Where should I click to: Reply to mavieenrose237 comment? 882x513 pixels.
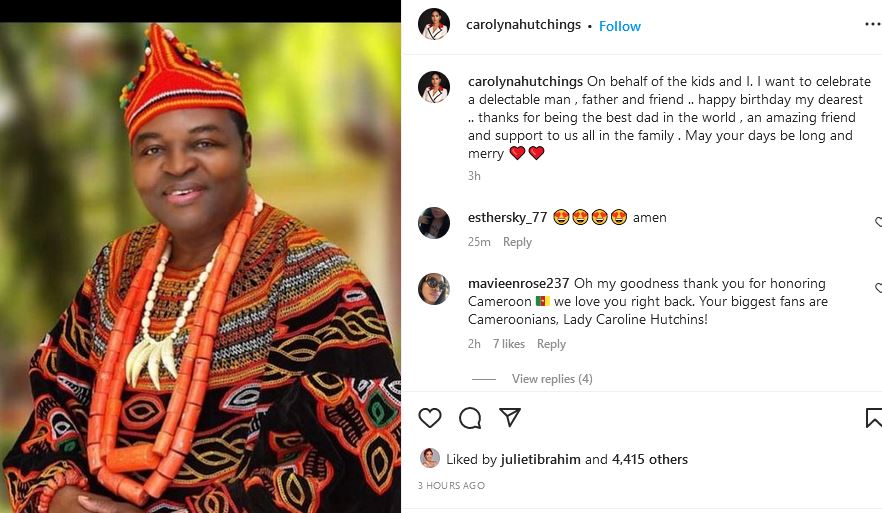pyautogui.click(x=551, y=344)
